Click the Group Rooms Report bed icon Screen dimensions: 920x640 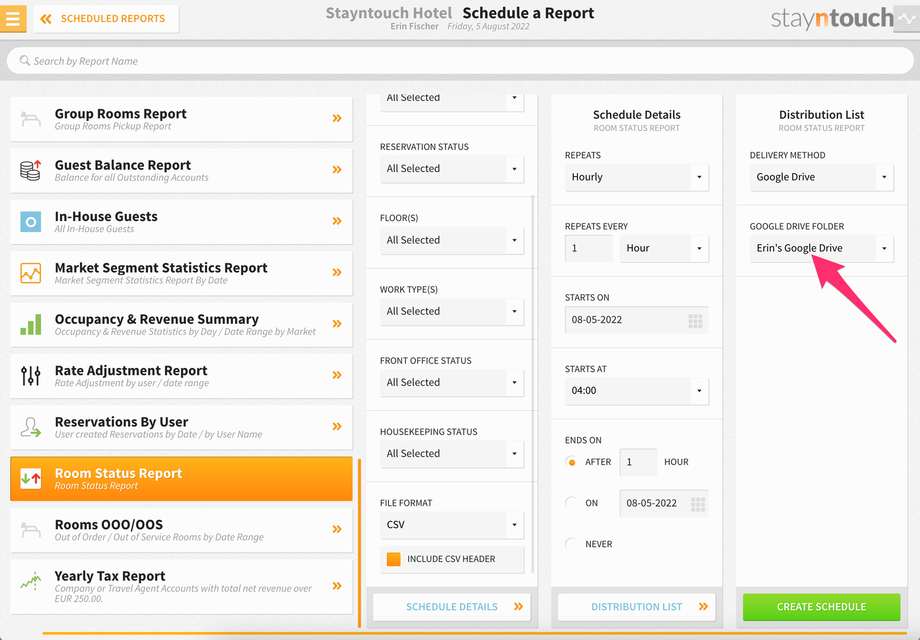[x=31, y=118]
